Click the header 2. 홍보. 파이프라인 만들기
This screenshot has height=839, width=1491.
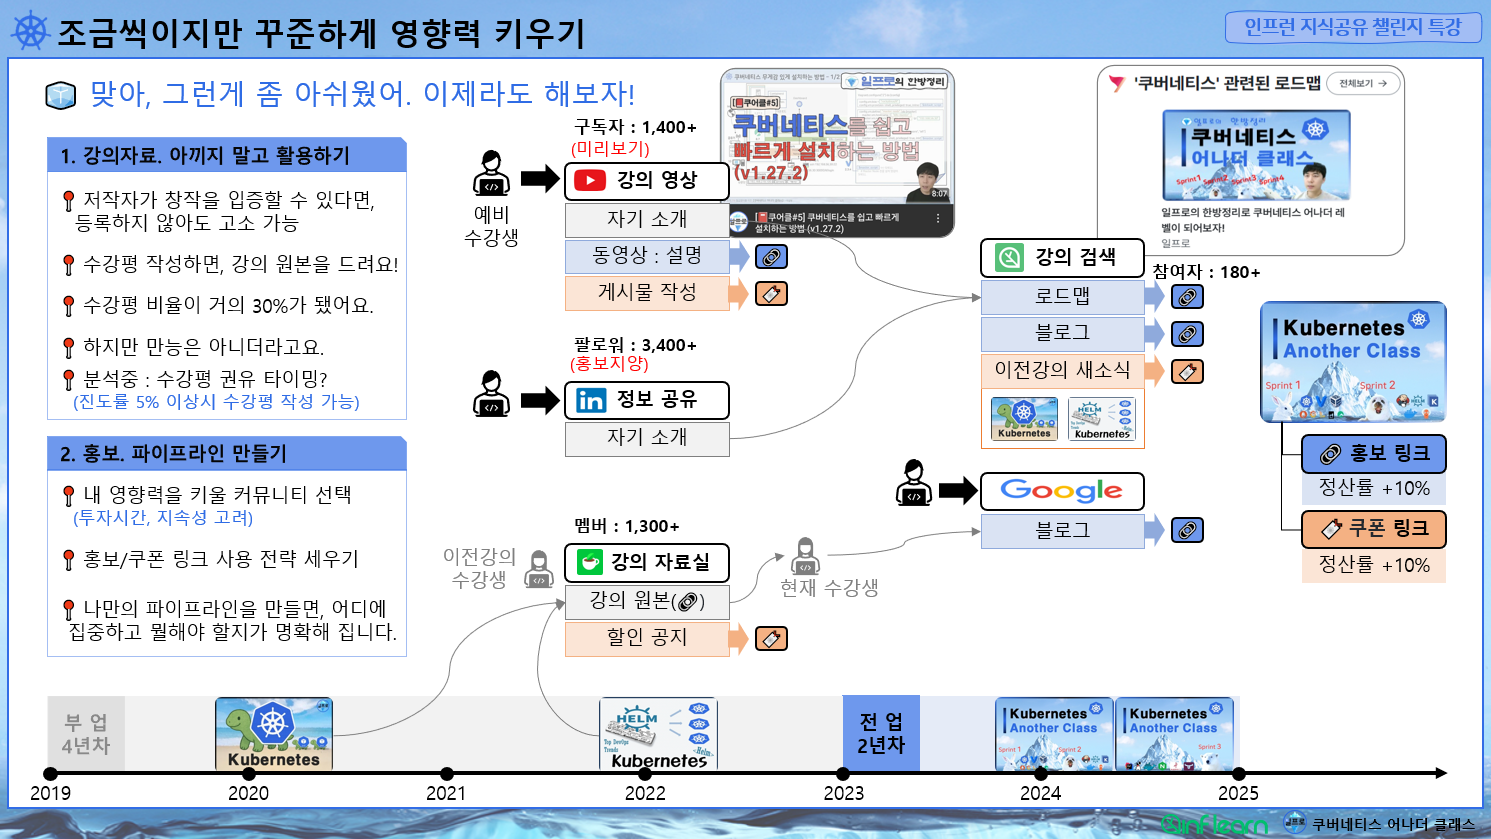[227, 453]
